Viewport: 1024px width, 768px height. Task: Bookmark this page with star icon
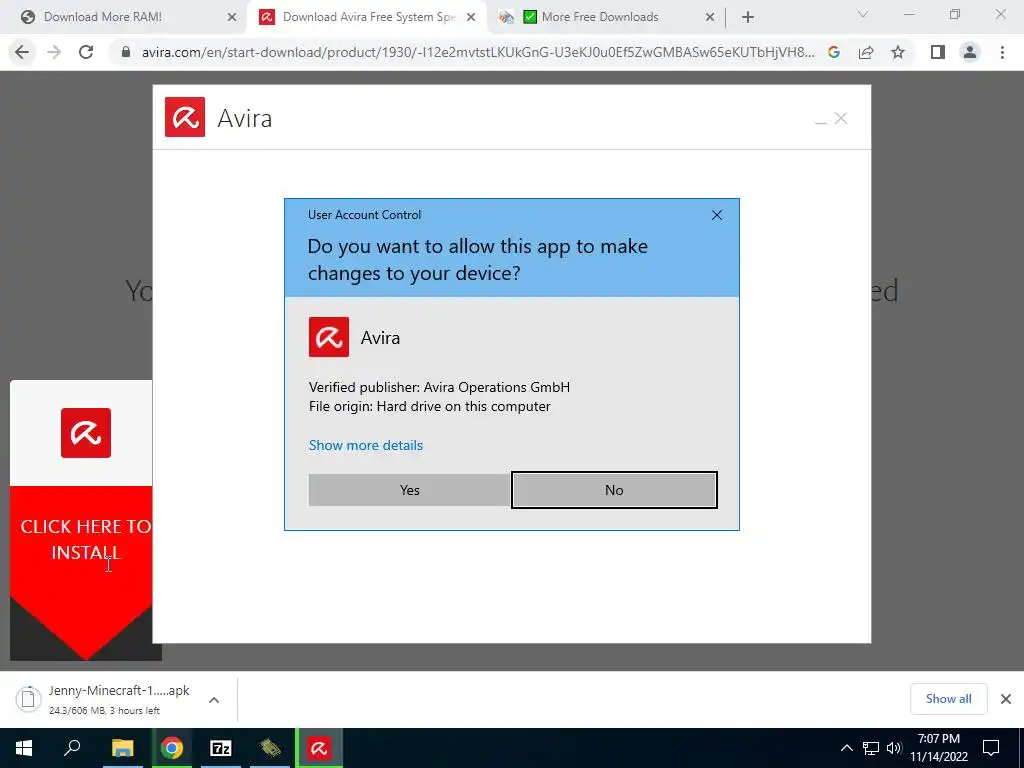click(898, 52)
